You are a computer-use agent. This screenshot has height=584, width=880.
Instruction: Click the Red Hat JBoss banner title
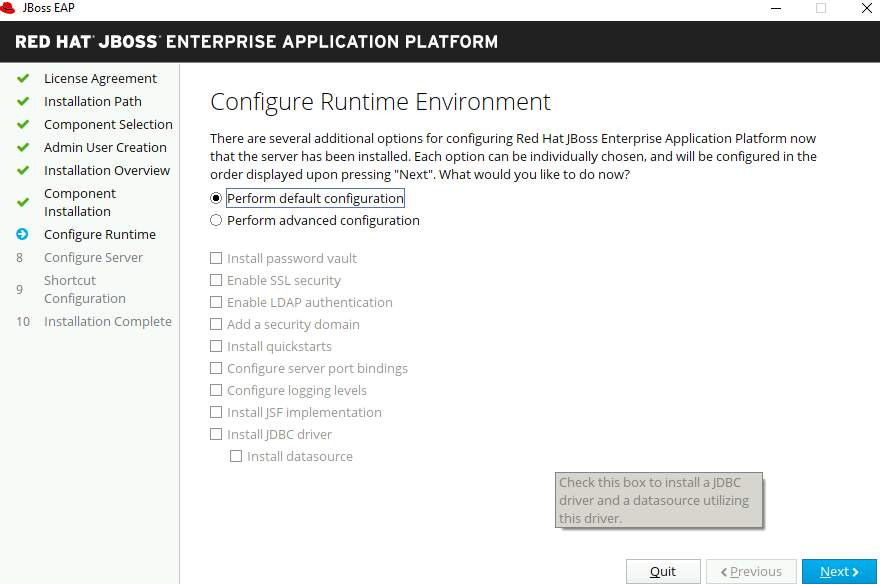[256, 42]
